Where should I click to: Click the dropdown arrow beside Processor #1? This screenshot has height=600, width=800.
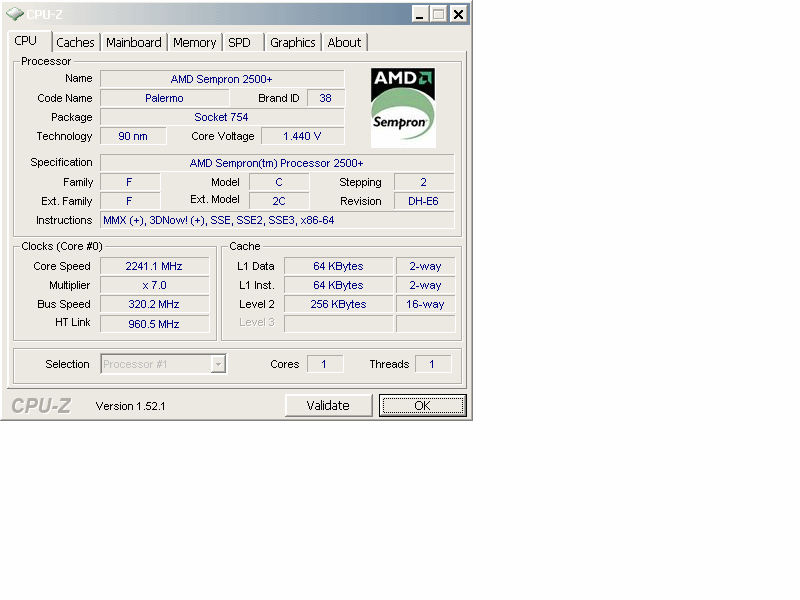pyautogui.click(x=218, y=364)
